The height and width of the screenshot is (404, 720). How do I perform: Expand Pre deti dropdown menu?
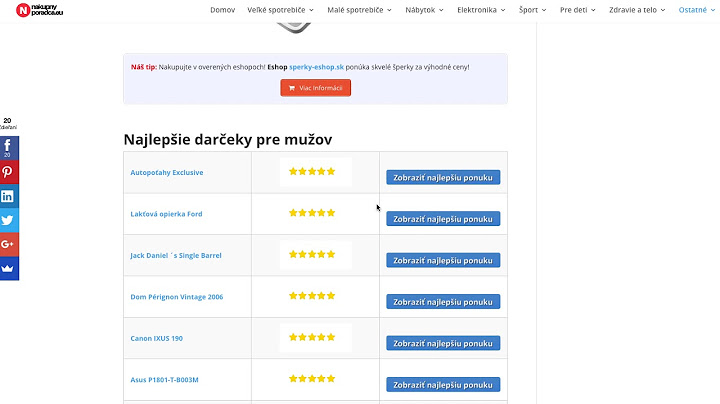point(577,10)
